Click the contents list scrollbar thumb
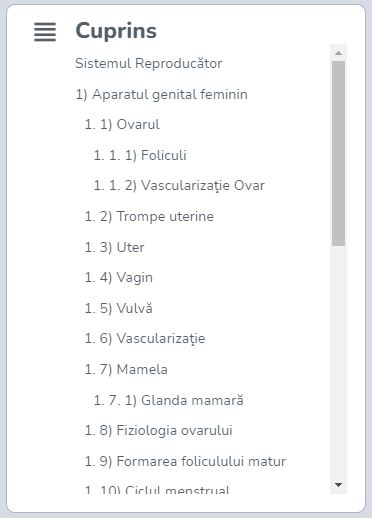 click(338, 154)
